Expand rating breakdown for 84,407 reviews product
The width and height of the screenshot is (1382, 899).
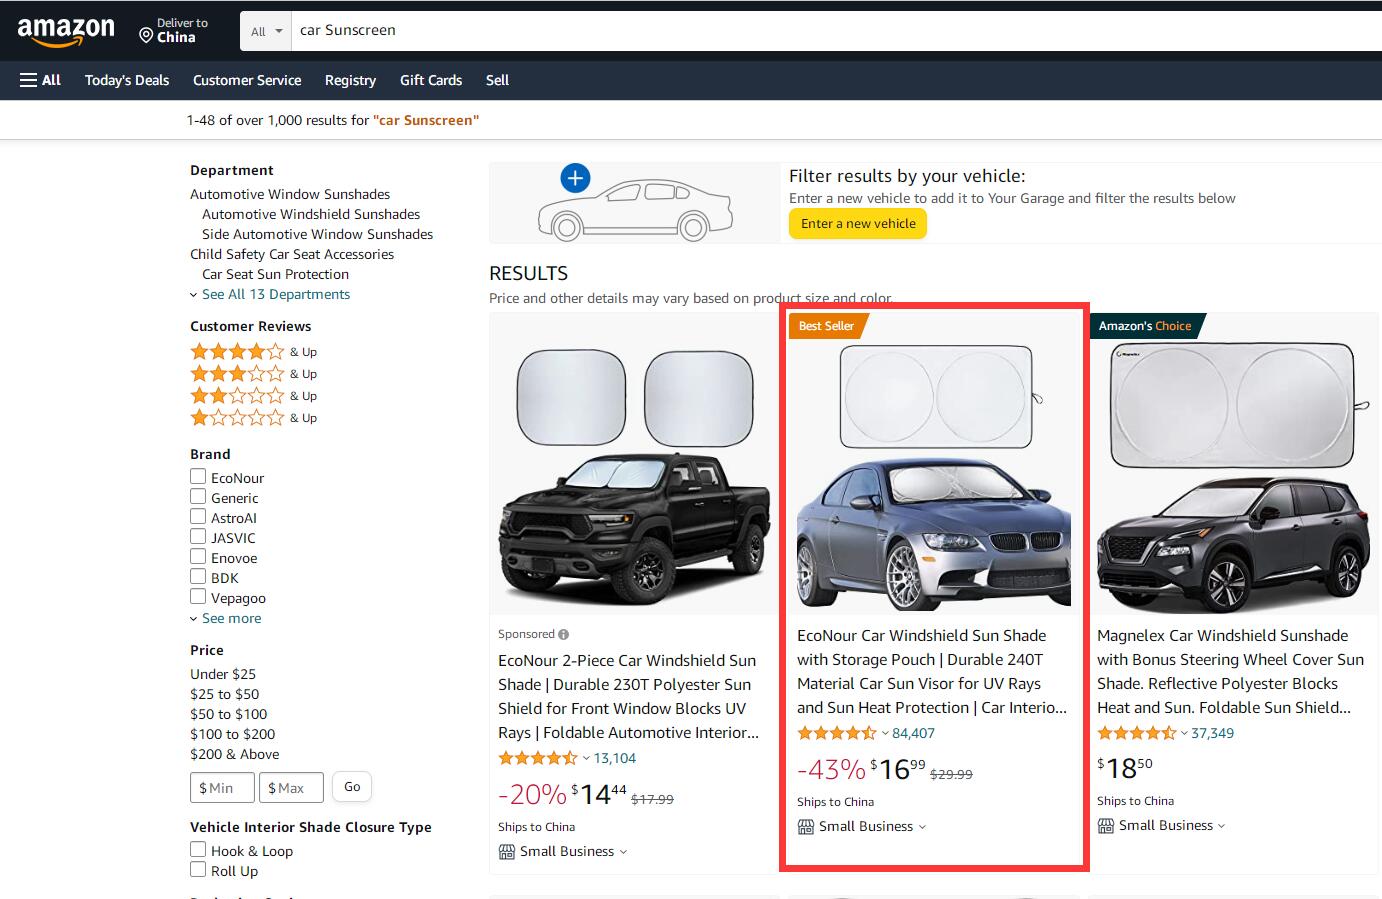tap(885, 733)
